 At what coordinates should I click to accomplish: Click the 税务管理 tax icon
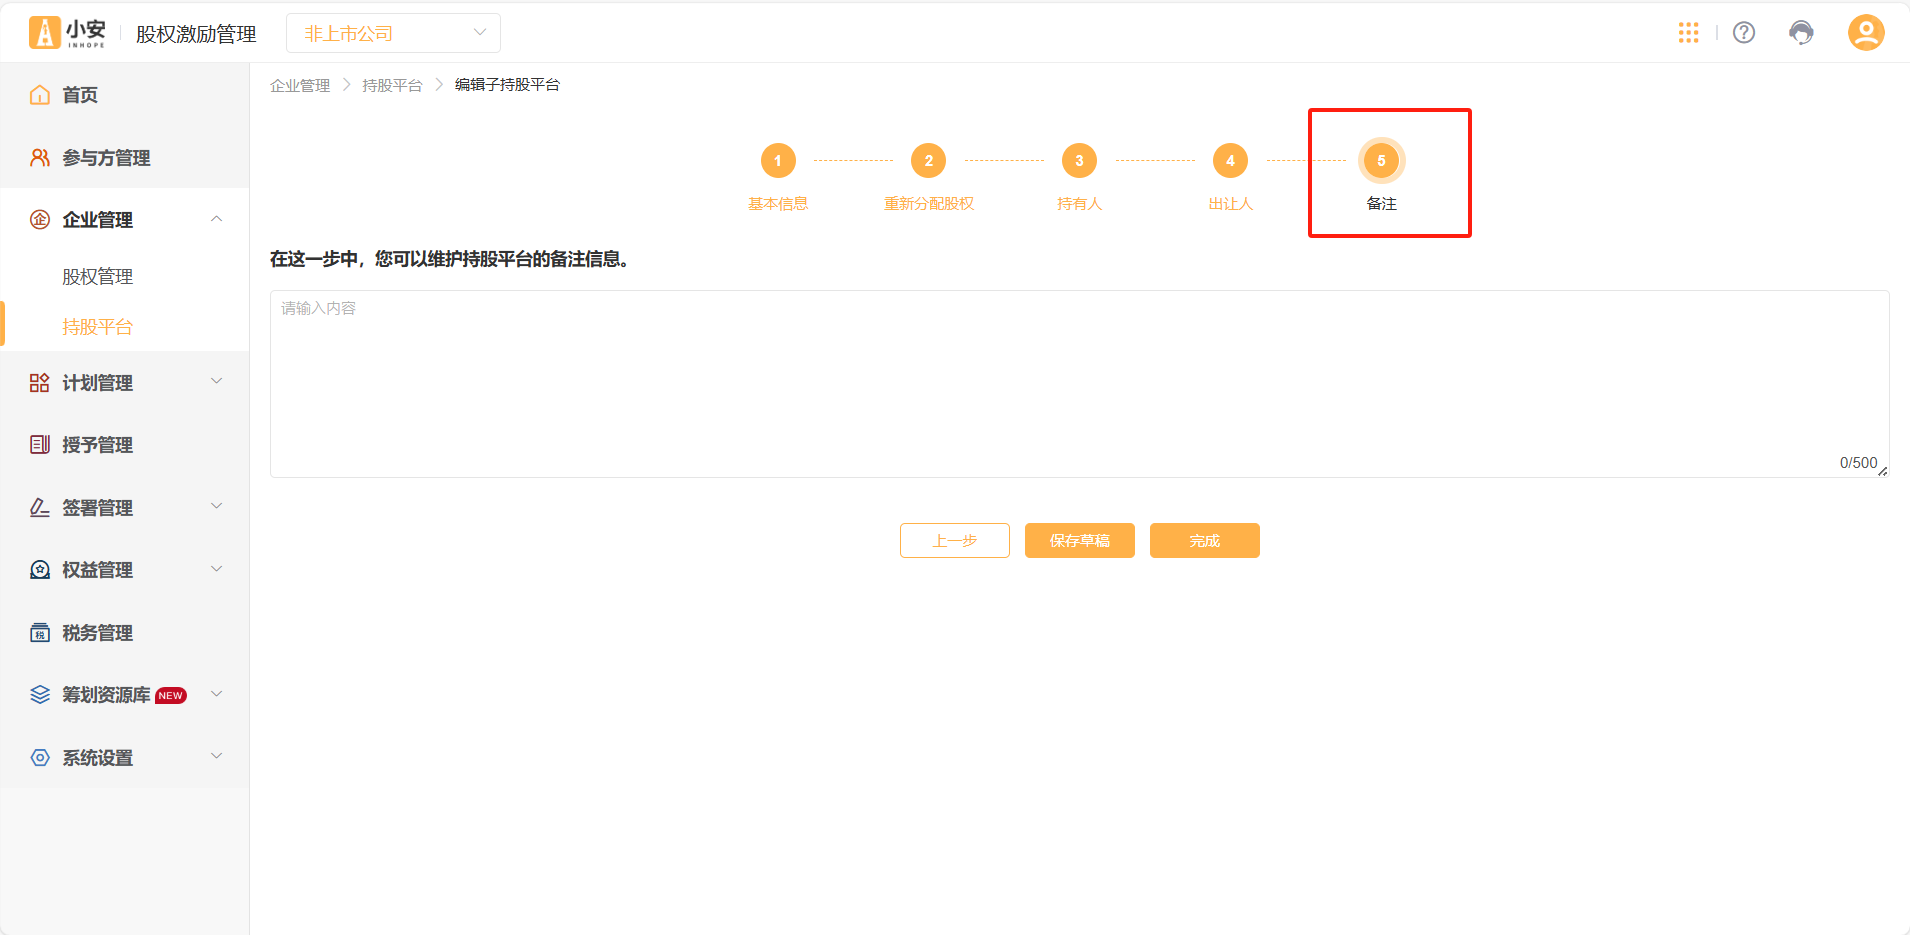click(x=40, y=633)
